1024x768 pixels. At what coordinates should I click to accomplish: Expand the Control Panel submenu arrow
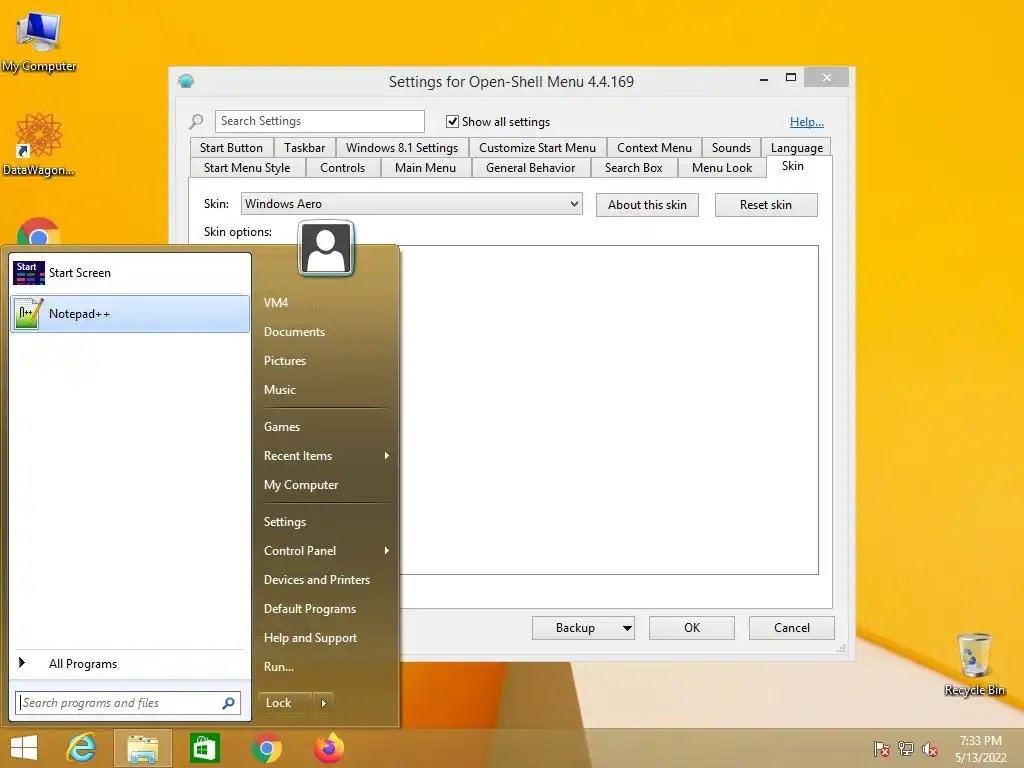tap(387, 551)
